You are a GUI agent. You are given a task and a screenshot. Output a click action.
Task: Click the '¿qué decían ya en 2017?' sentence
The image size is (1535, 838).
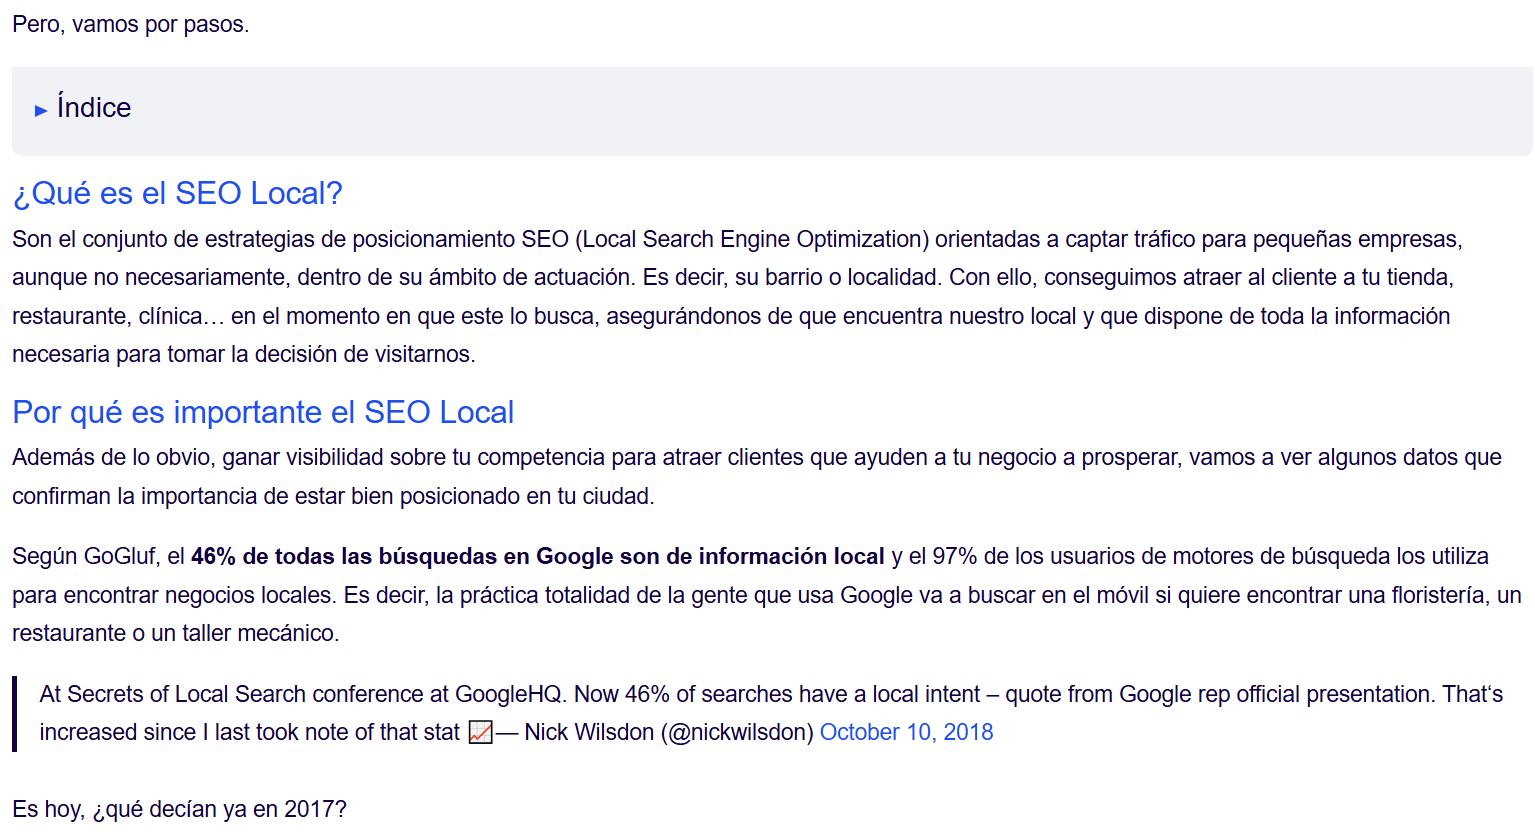pos(219,809)
